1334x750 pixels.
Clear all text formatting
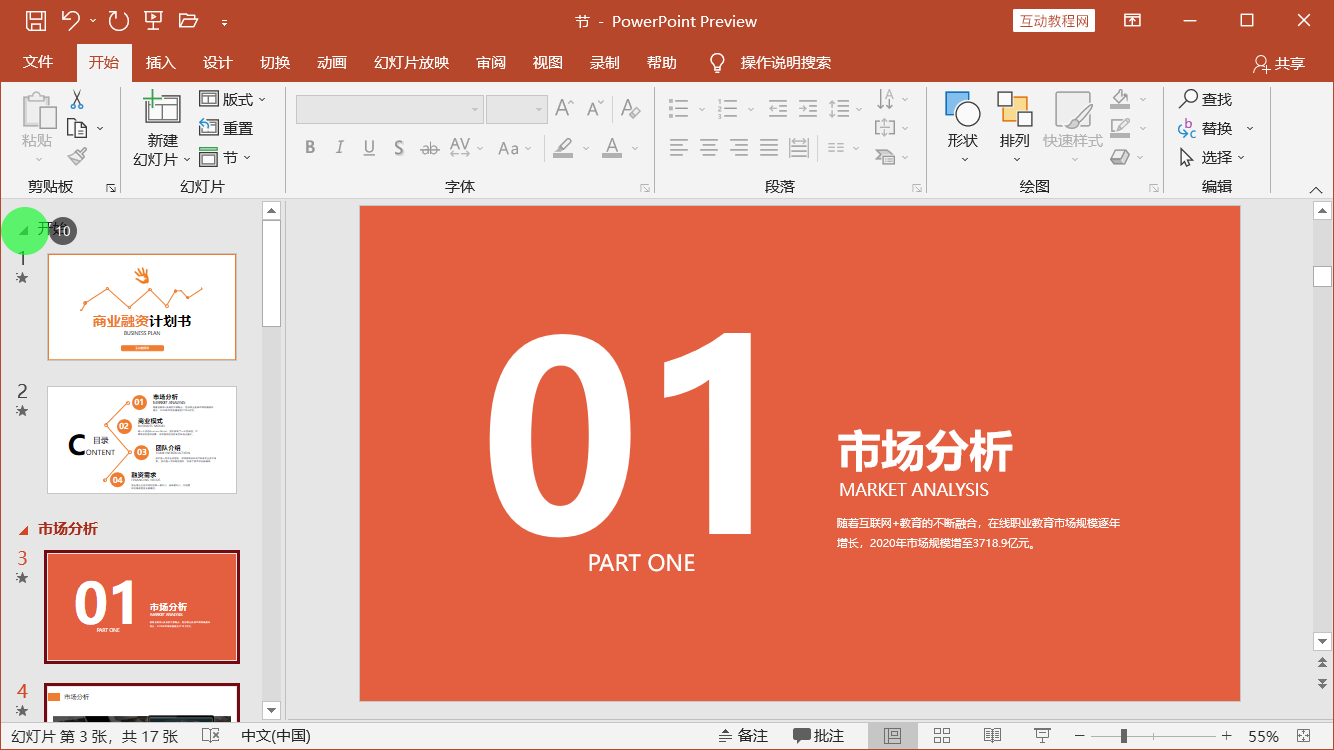pyautogui.click(x=630, y=108)
